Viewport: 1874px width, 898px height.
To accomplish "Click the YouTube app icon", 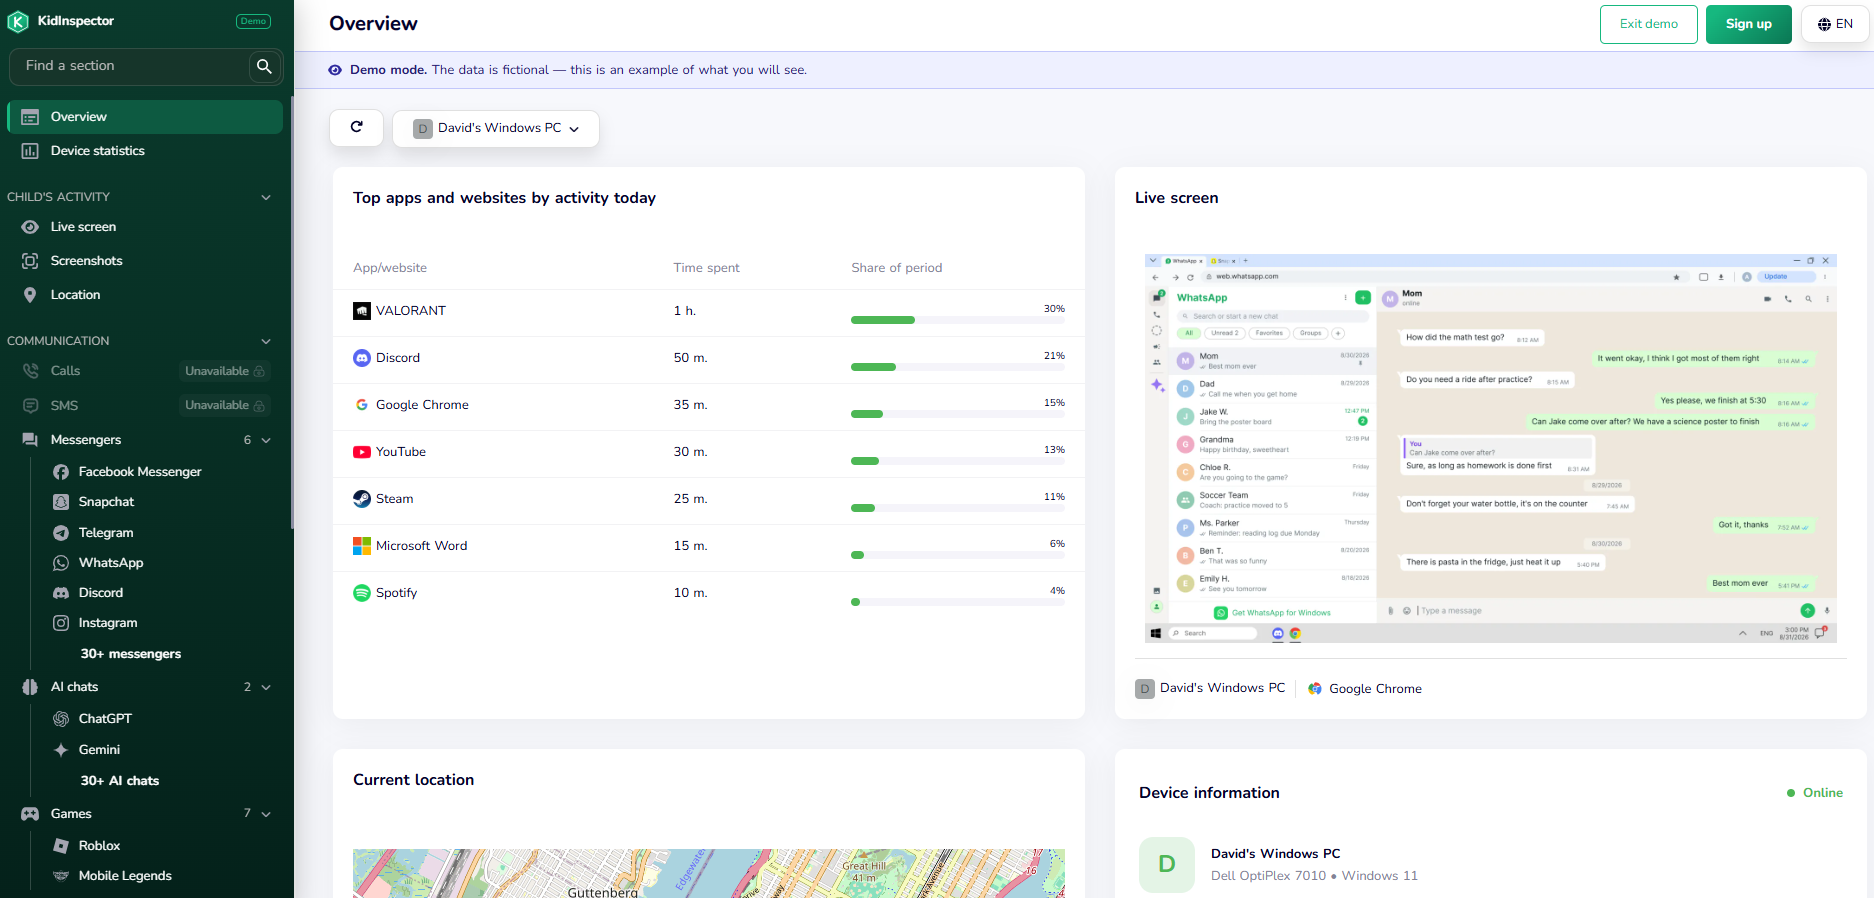I will point(362,452).
